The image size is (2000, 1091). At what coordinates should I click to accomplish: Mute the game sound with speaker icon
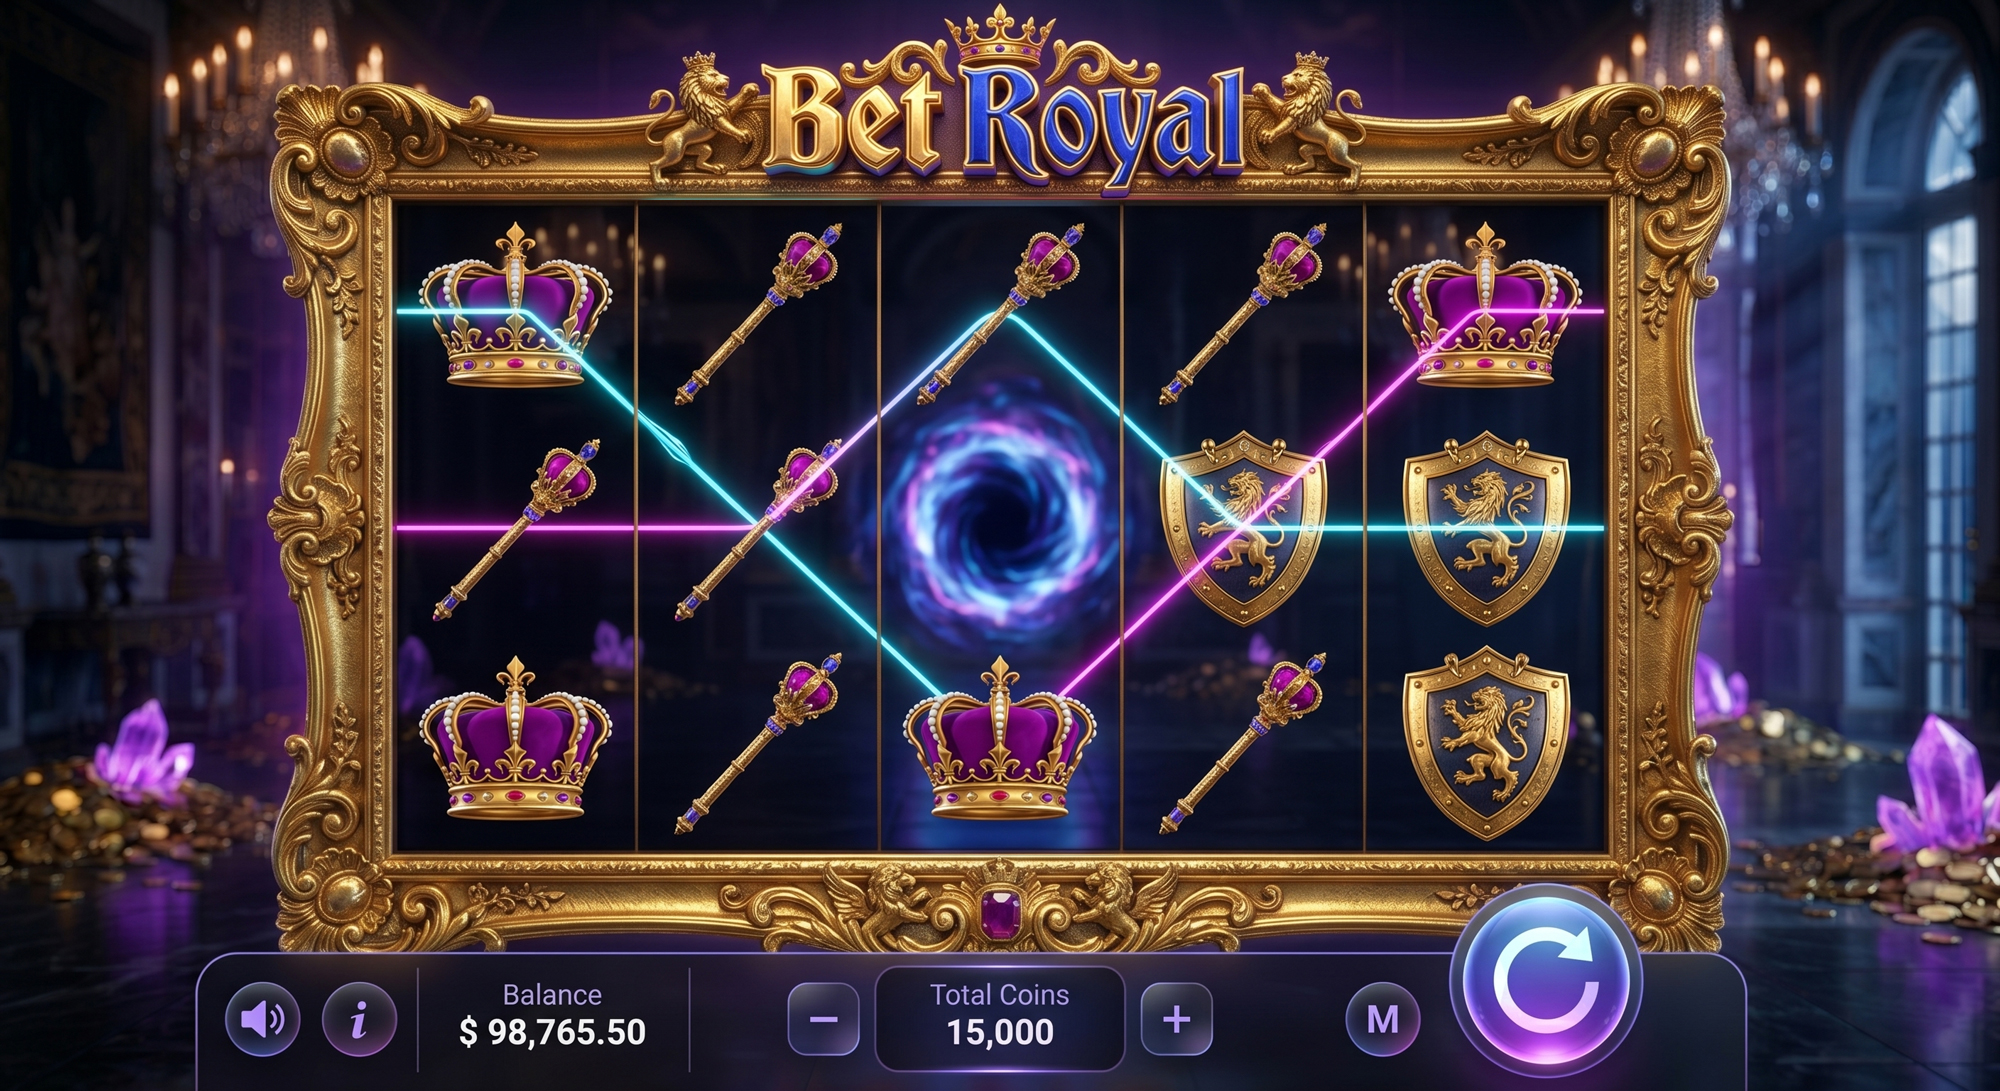[x=262, y=1019]
